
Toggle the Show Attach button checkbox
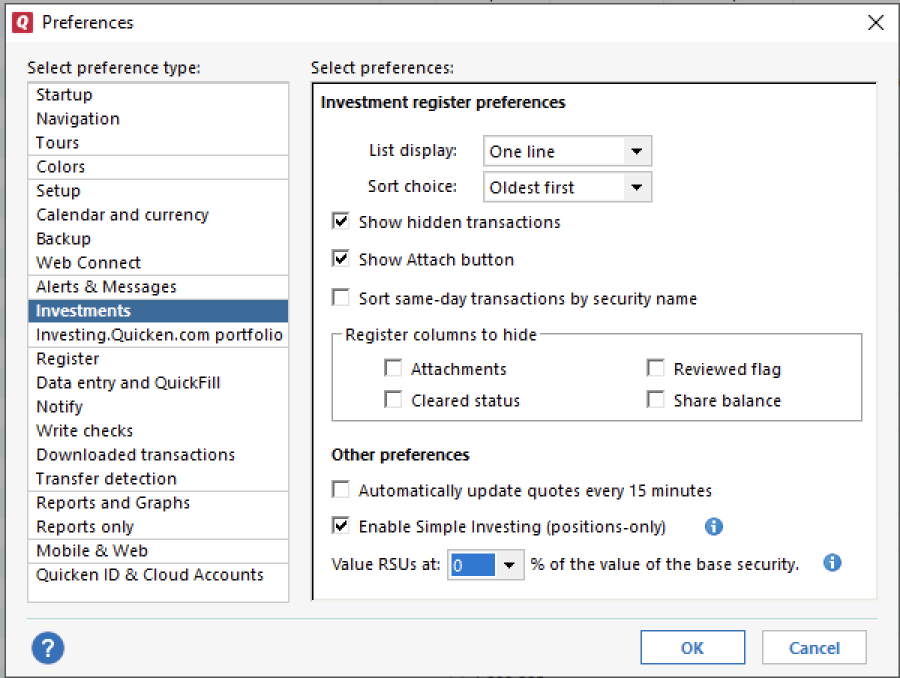click(341, 259)
